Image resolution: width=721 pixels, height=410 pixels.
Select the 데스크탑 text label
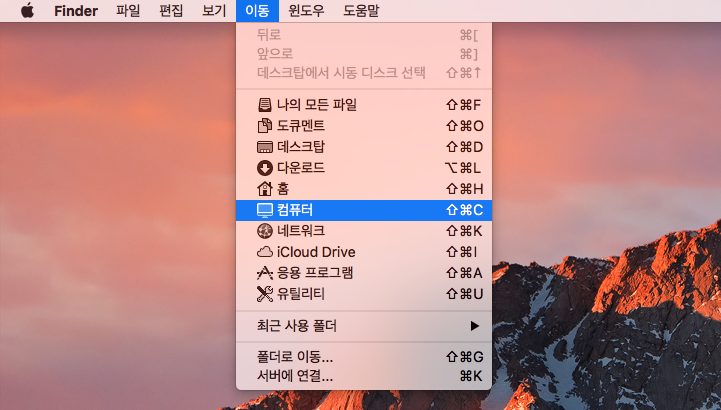301,147
